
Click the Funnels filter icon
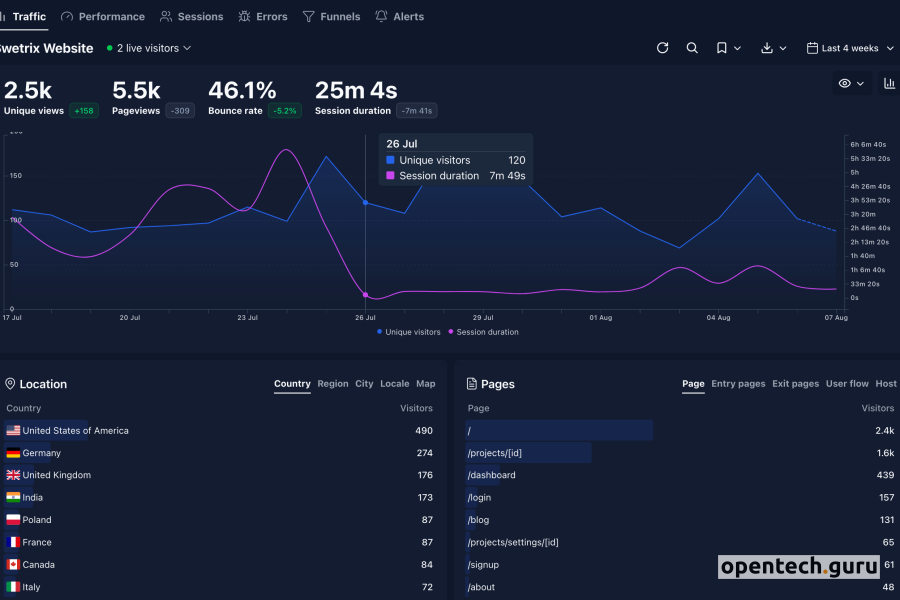tap(308, 17)
